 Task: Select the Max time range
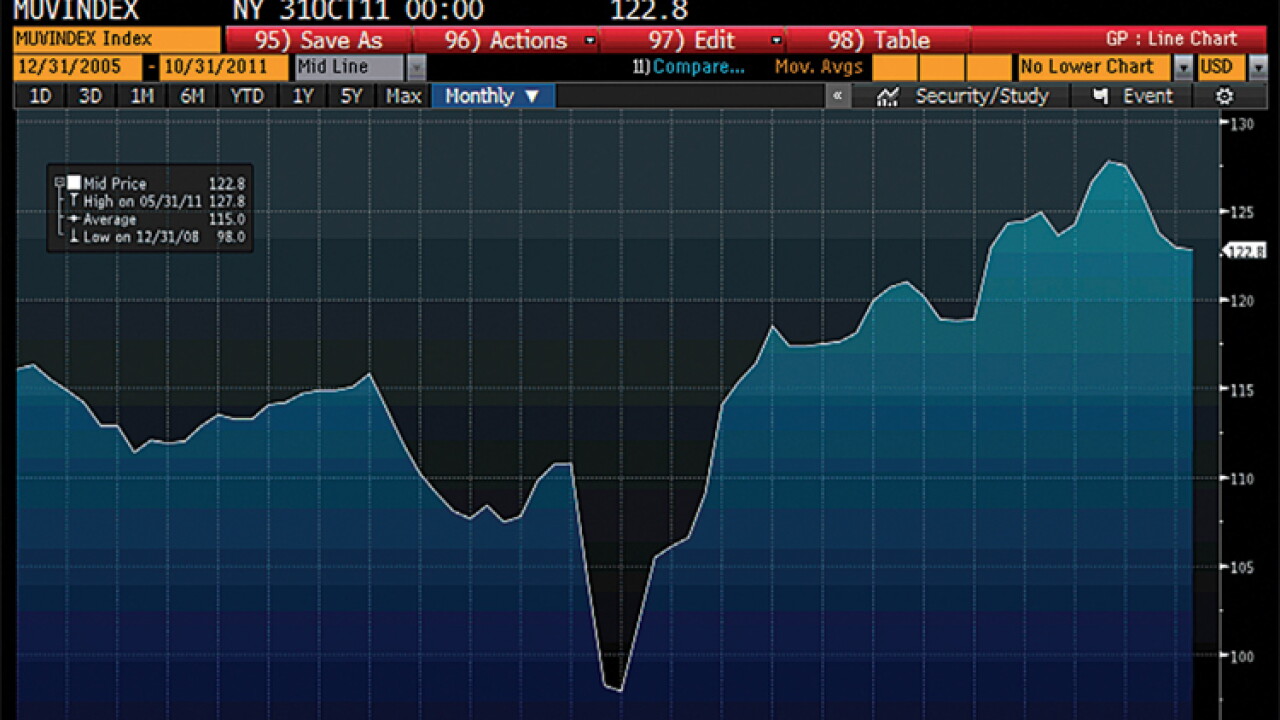(x=404, y=96)
